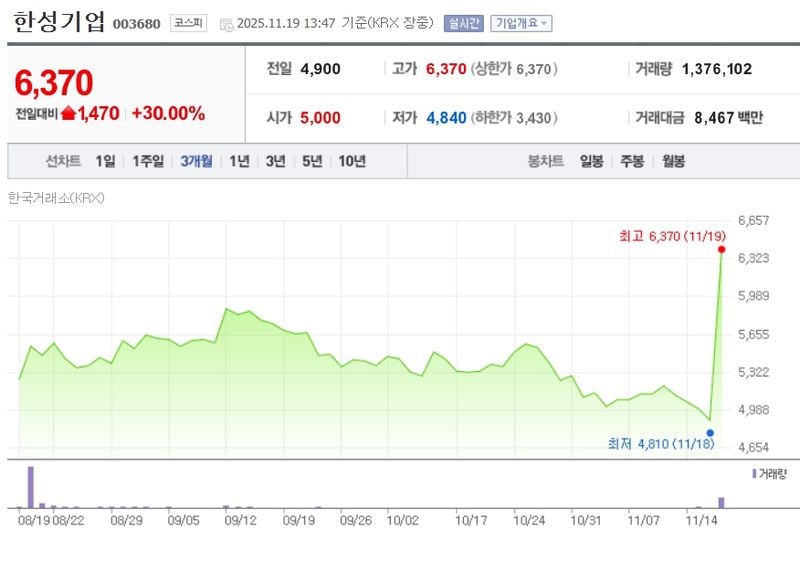Select the 1일 line chart period
The height and width of the screenshot is (584, 800).
106,161
